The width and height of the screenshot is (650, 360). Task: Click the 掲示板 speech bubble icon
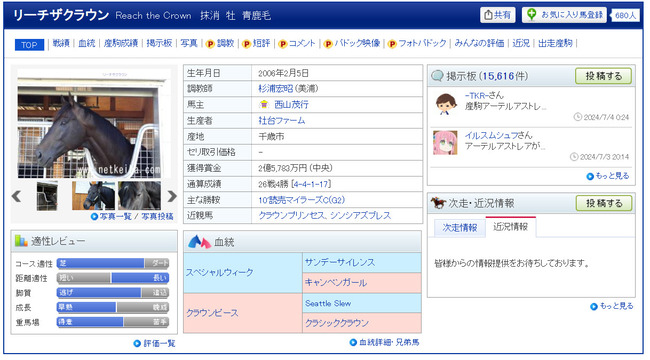pos(437,76)
